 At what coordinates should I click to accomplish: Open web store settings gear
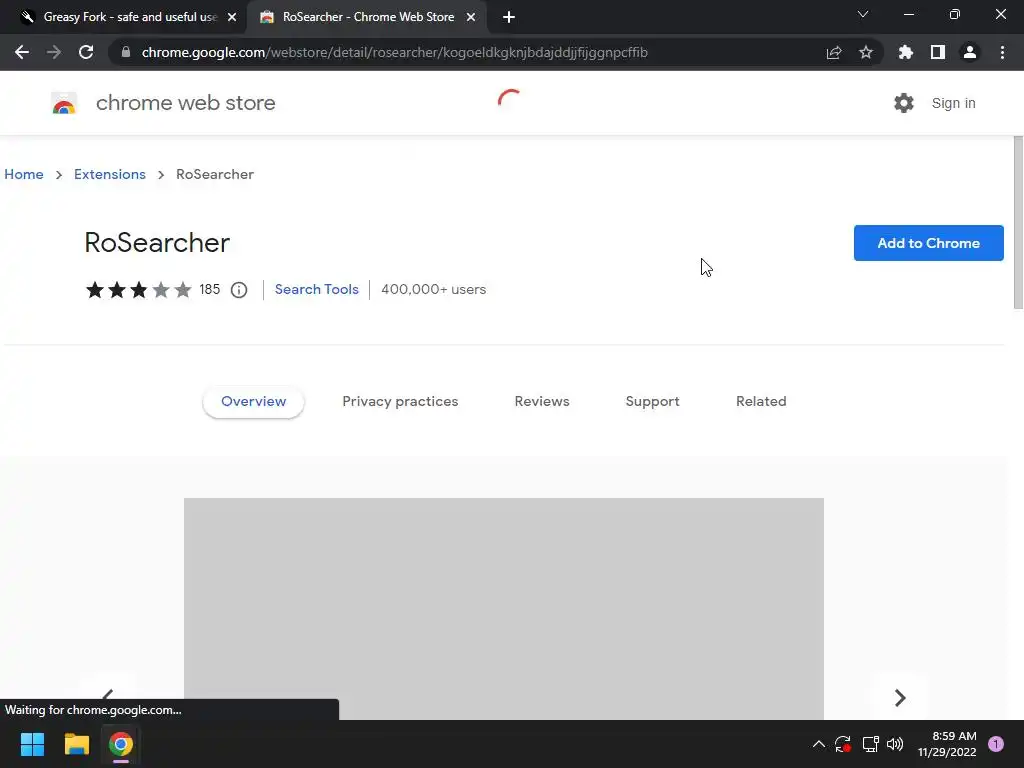pyautogui.click(x=904, y=103)
